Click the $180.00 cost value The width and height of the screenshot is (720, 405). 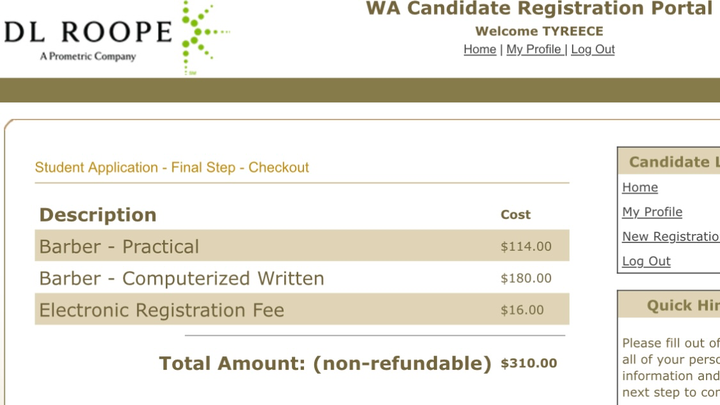pos(526,278)
